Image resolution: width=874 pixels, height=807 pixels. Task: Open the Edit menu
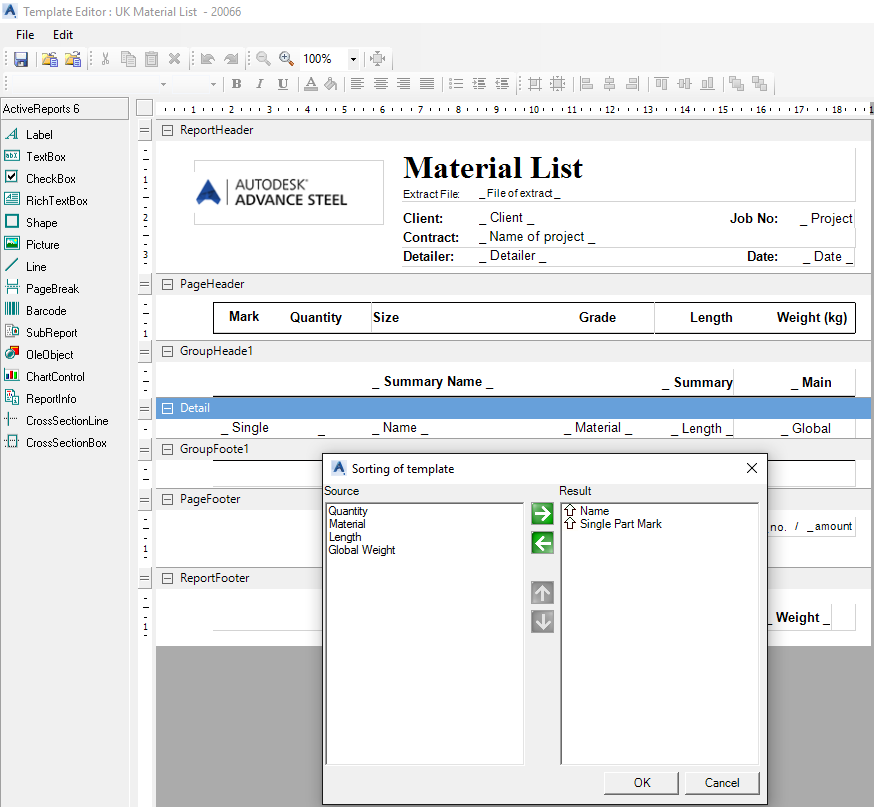(x=63, y=34)
